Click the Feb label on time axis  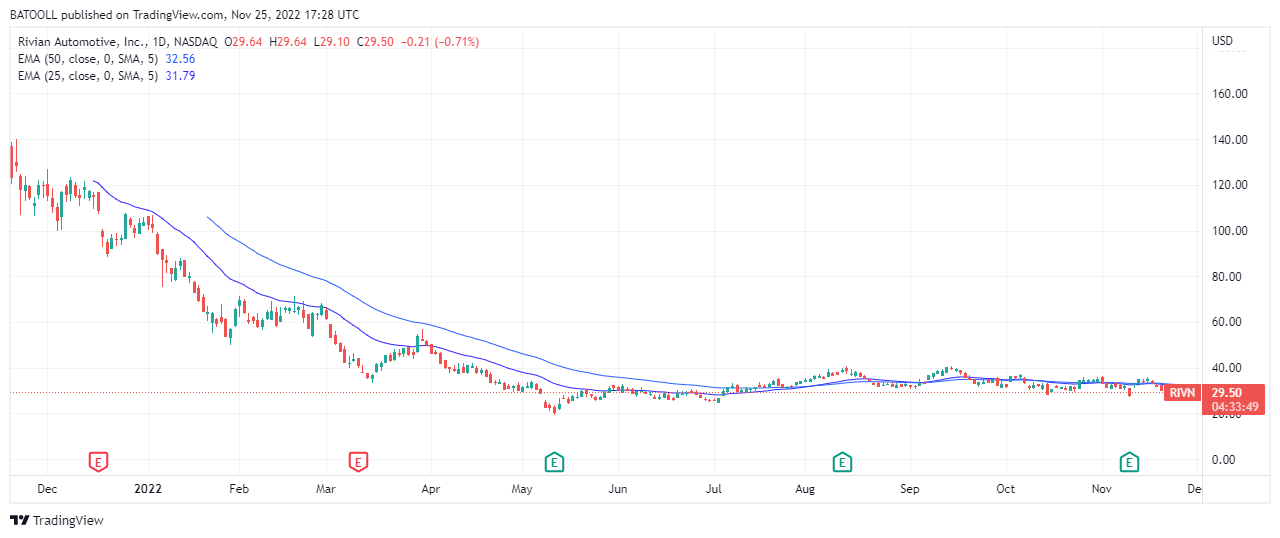click(x=238, y=489)
